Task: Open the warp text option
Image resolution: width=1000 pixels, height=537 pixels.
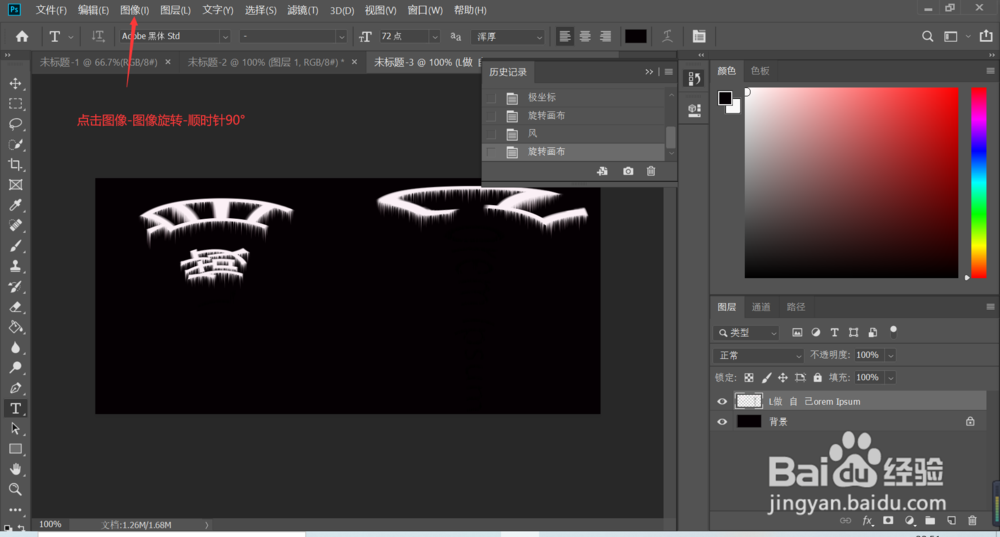Action: tap(667, 36)
